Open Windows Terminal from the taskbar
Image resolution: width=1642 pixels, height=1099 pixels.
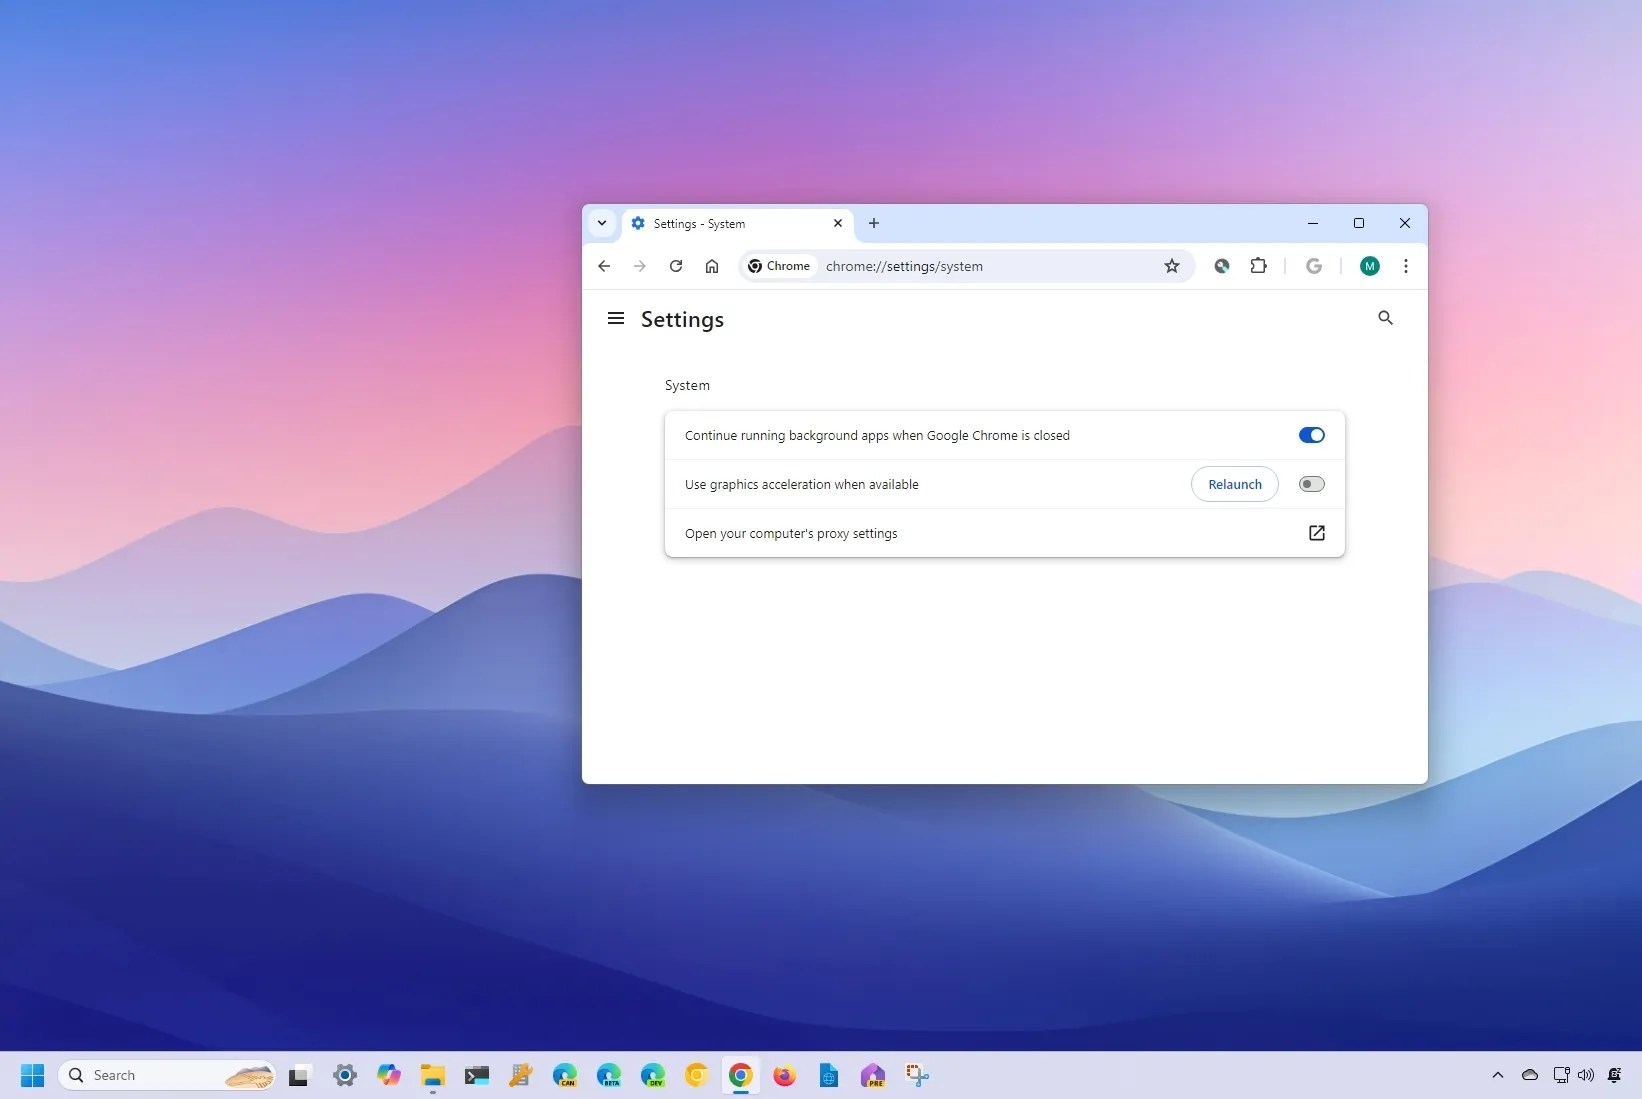477,1076
